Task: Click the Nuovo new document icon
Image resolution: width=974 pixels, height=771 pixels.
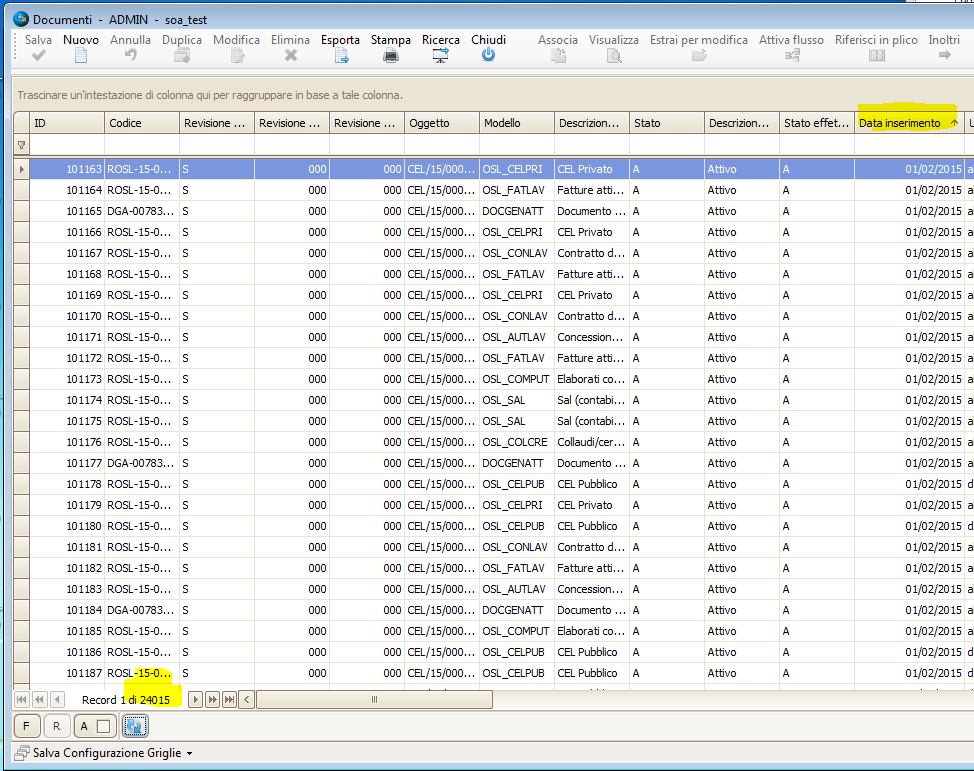Action: [81, 56]
